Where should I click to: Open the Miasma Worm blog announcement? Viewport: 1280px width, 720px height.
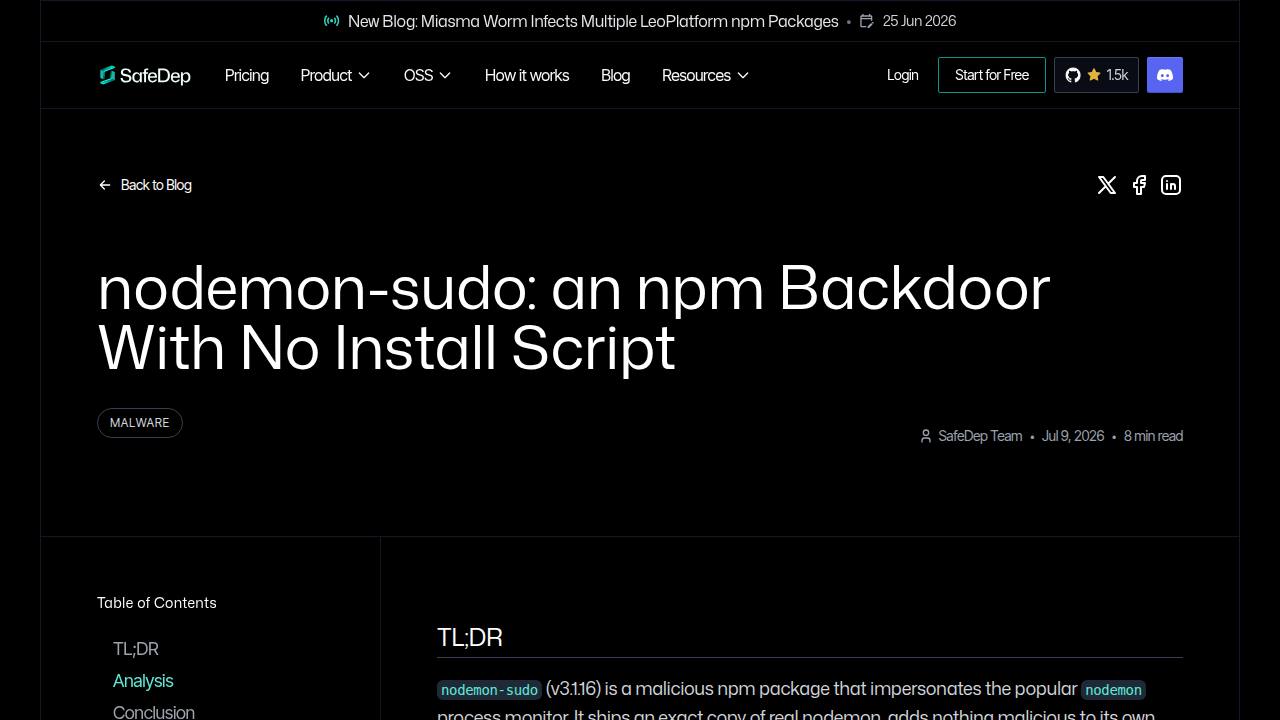(593, 21)
